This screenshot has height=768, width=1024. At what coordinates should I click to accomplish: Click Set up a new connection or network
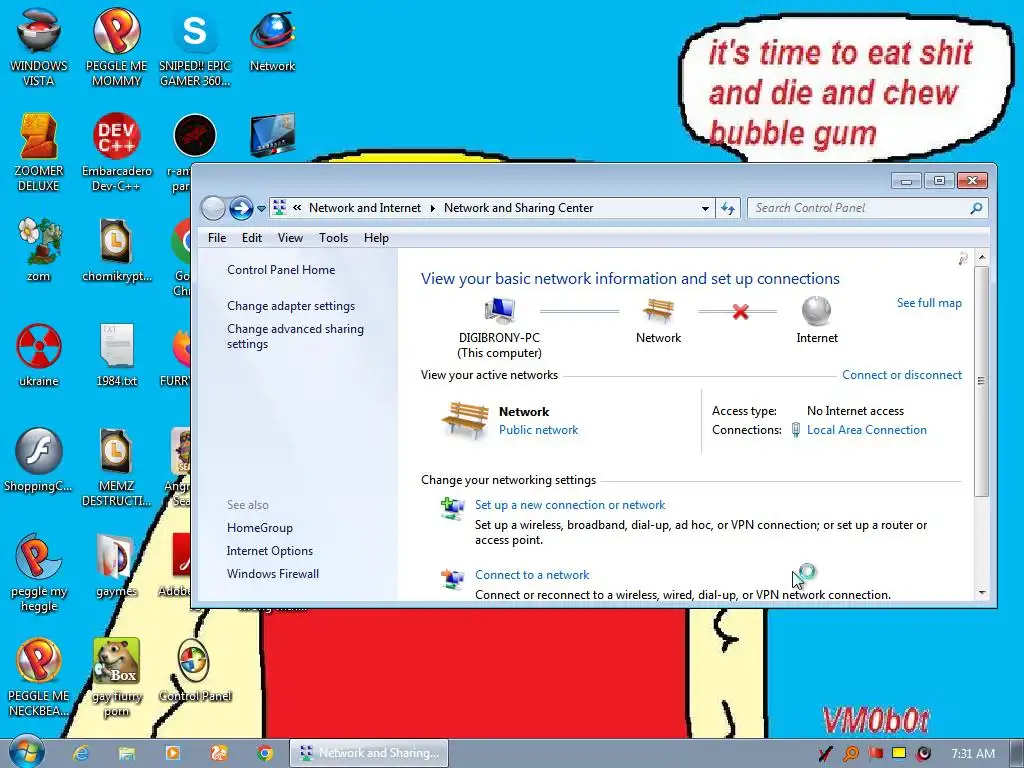coord(569,505)
